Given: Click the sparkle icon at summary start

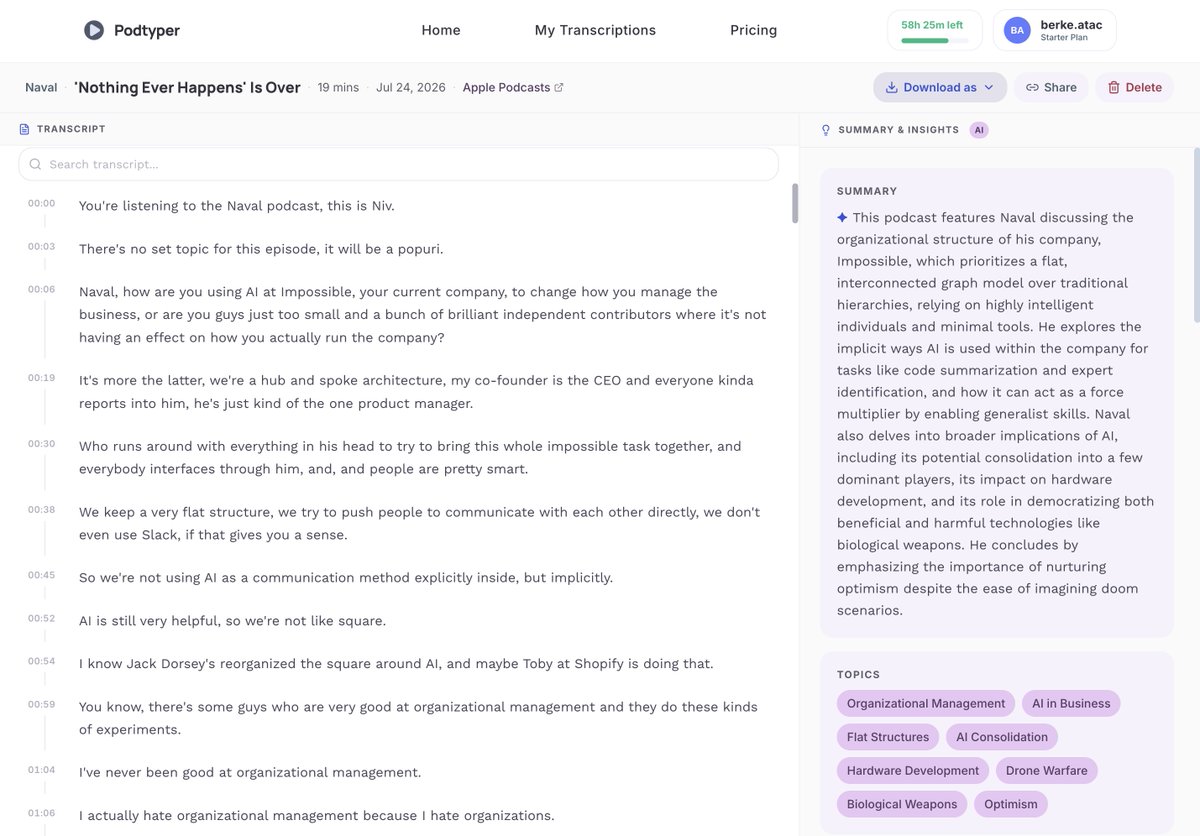Looking at the screenshot, I should 842,217.
